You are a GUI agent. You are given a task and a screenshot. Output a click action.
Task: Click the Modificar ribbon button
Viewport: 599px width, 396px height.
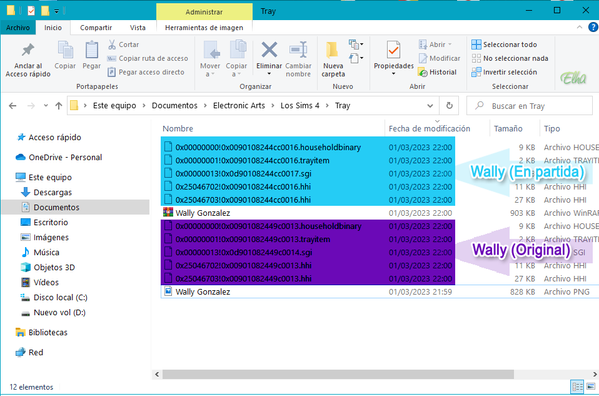coord(439,58)
